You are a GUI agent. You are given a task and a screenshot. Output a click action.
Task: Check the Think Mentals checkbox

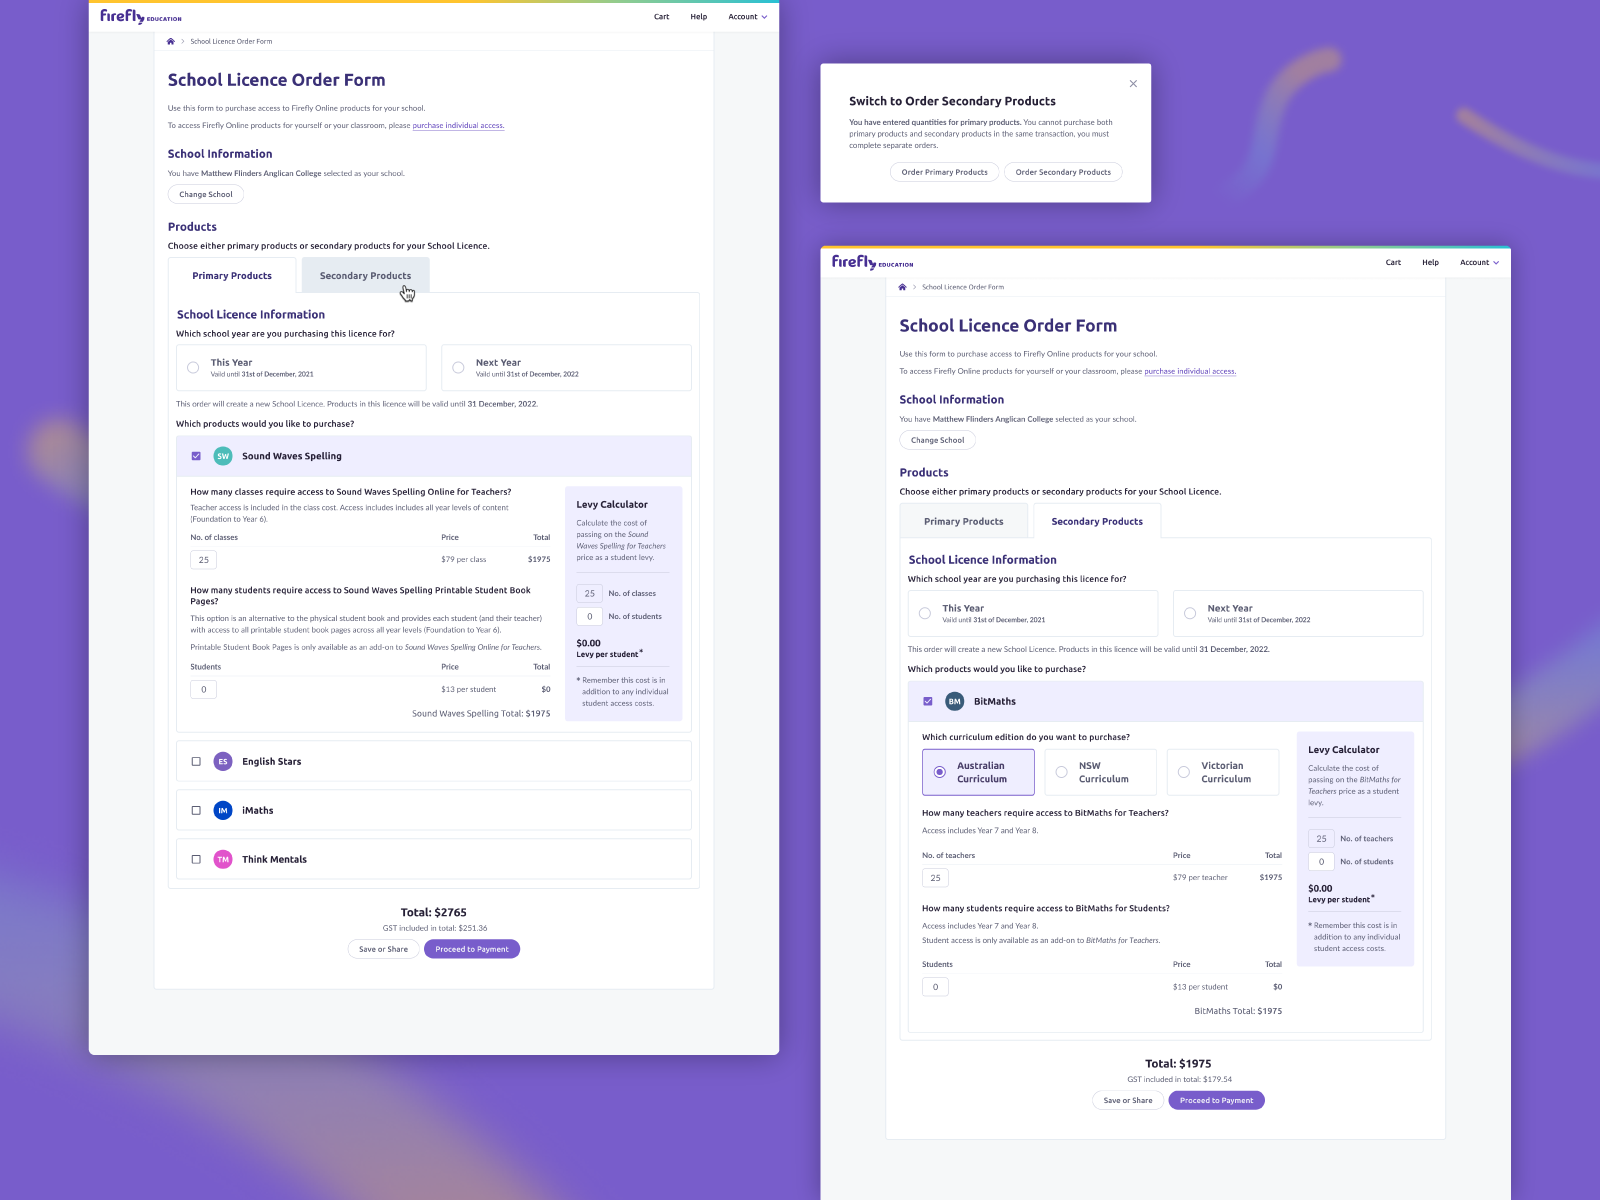(196, 859)
